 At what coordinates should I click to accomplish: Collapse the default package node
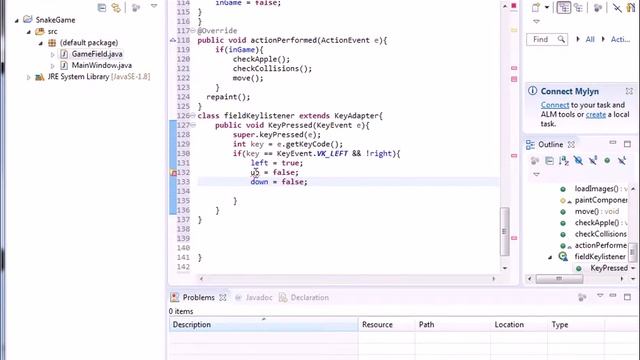click(x=41, y=43)
